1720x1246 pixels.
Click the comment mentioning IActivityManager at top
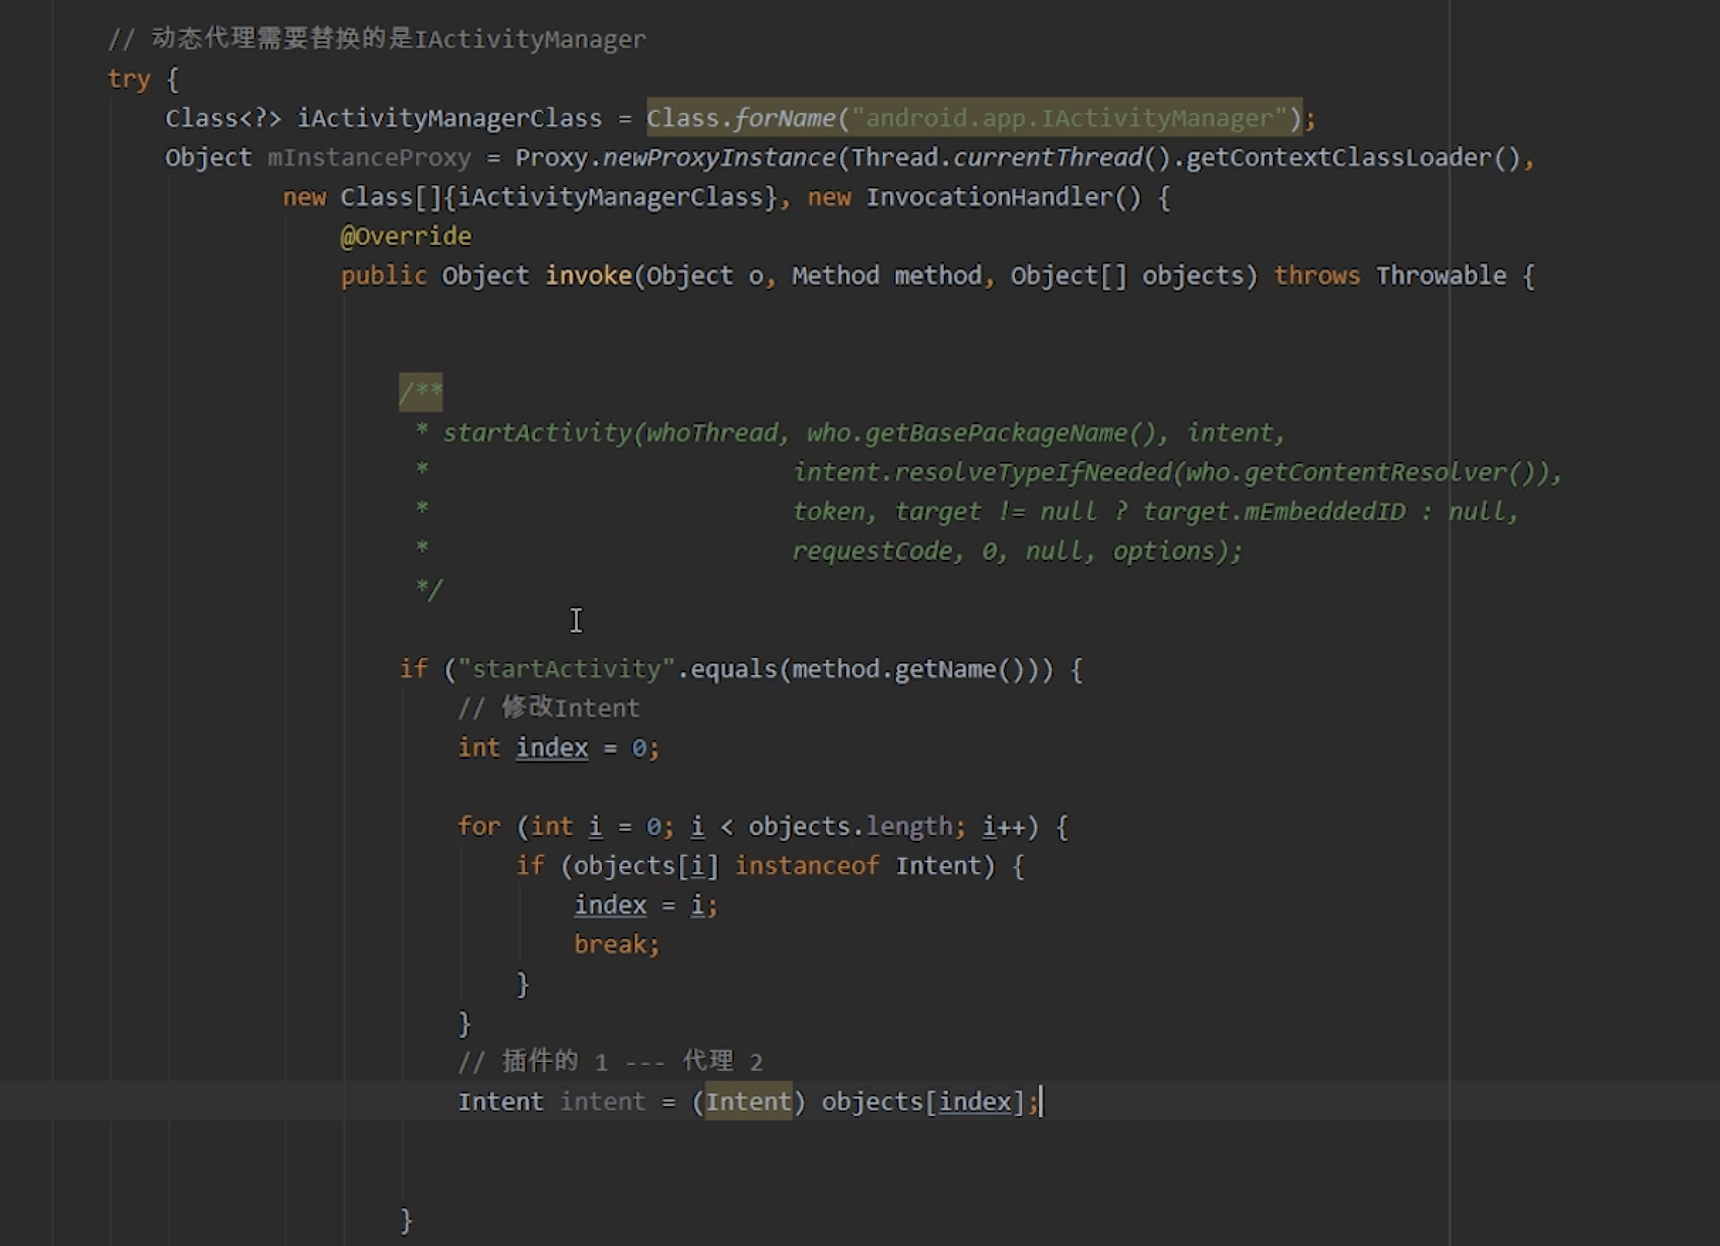[x=377, y=39]
